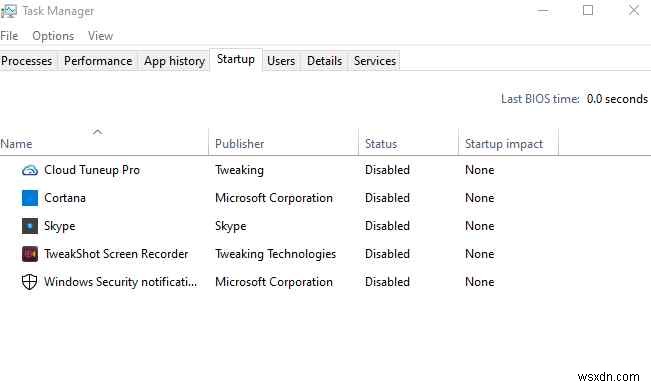Click the Windows Security shield icon
This screenshot has height=387, width=651.
pos(29,282)
